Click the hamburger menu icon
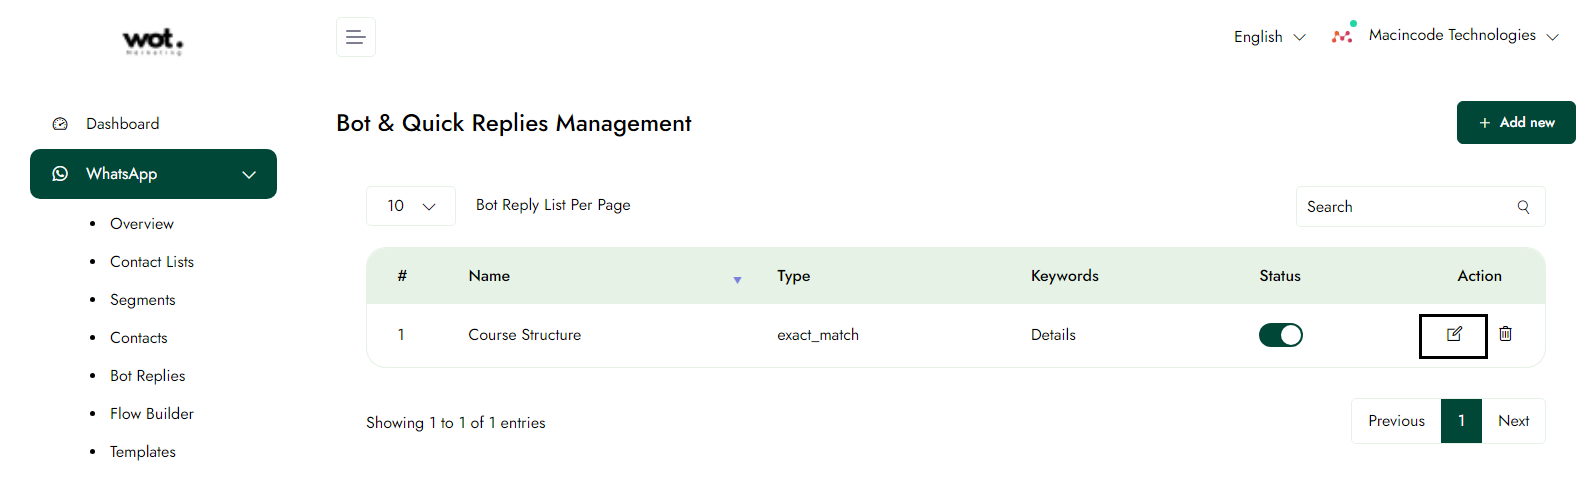This screenshot has height=481, width=1591. pos(355,37)
